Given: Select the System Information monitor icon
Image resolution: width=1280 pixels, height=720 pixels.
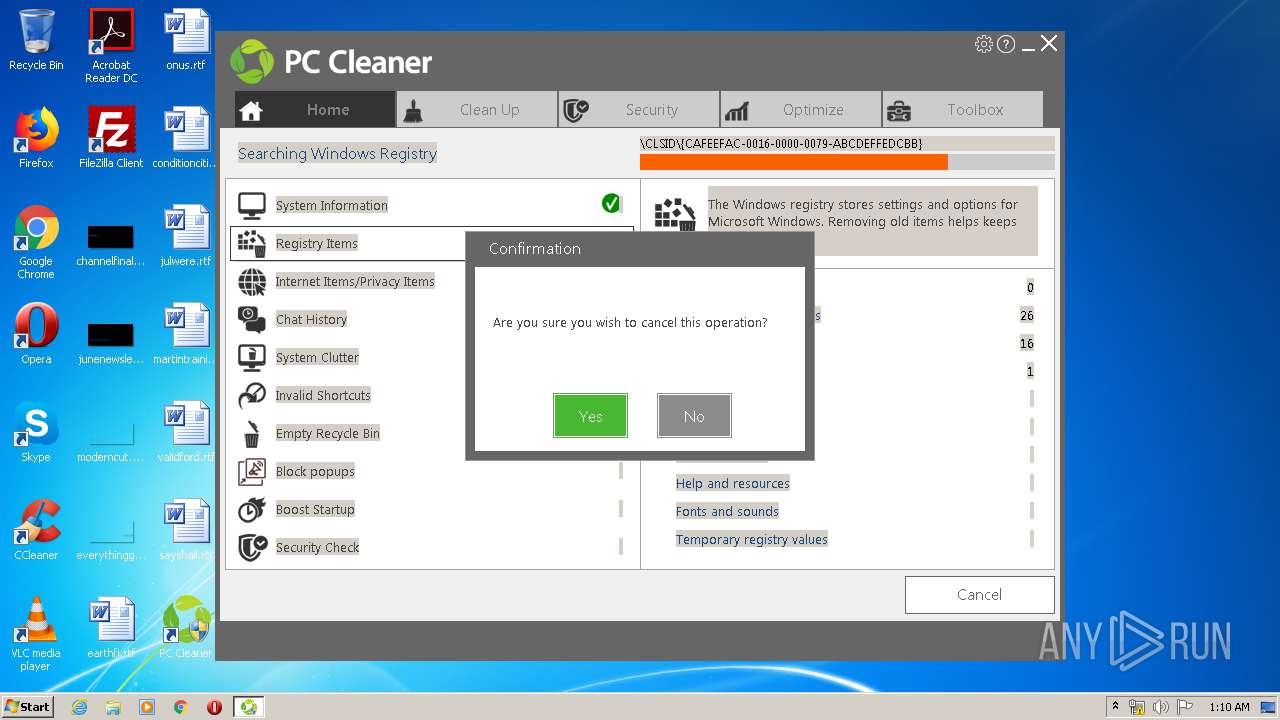Looking at the screenshot, I should tap(252, 205).
